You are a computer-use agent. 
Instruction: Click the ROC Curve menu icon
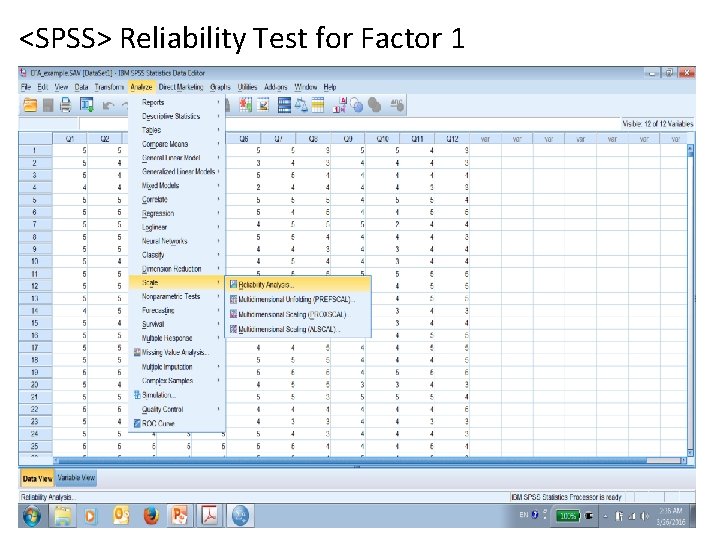pos(137,423)
